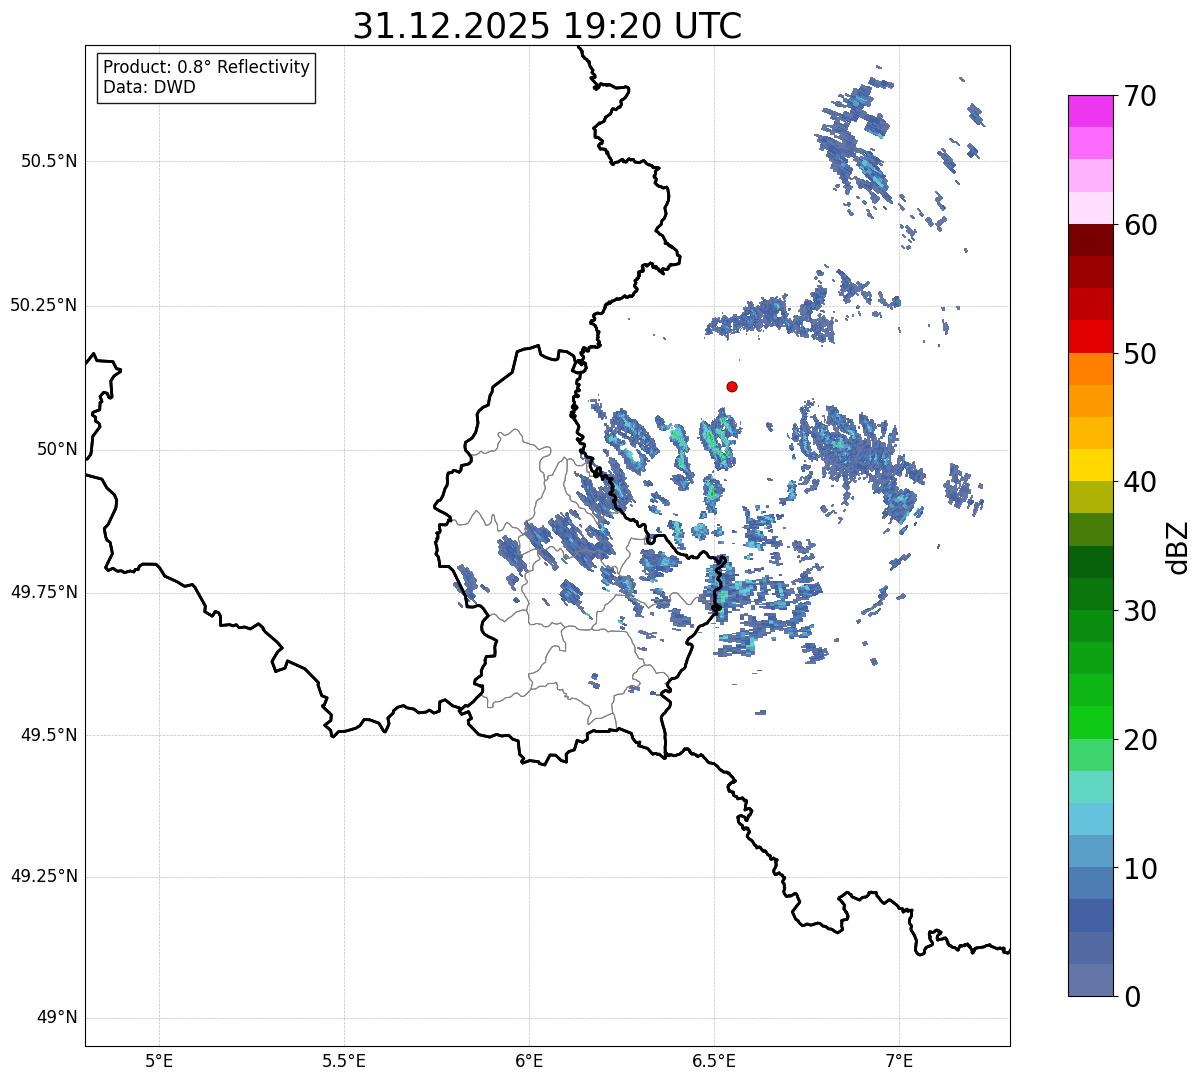1202x1081 pixels.
Task: Click the 50°N latitude label
Action: click(x=57, y=449)
